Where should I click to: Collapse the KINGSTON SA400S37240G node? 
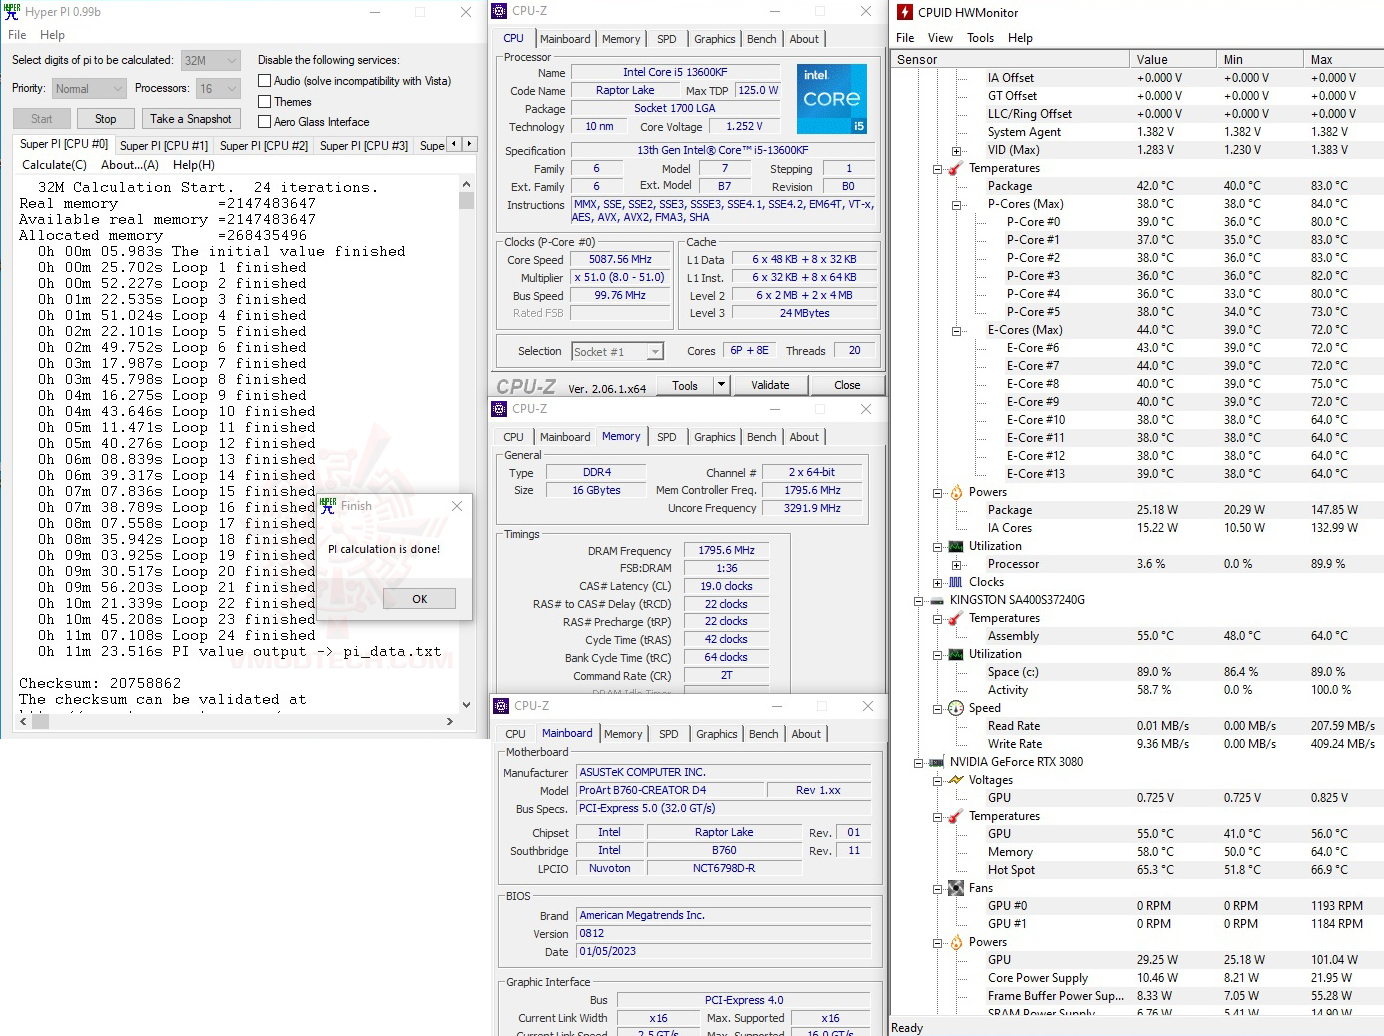[x=918, y=600]
